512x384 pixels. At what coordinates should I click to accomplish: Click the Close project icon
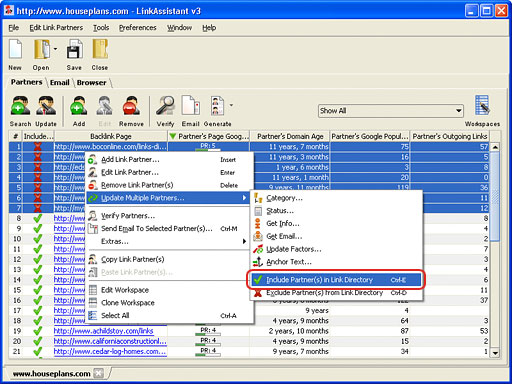point(100,49)
